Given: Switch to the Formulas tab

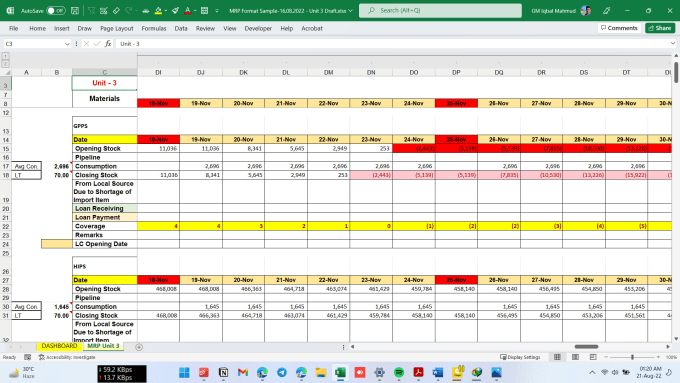Looking at the screenshot, I should [x=154, y=28].
